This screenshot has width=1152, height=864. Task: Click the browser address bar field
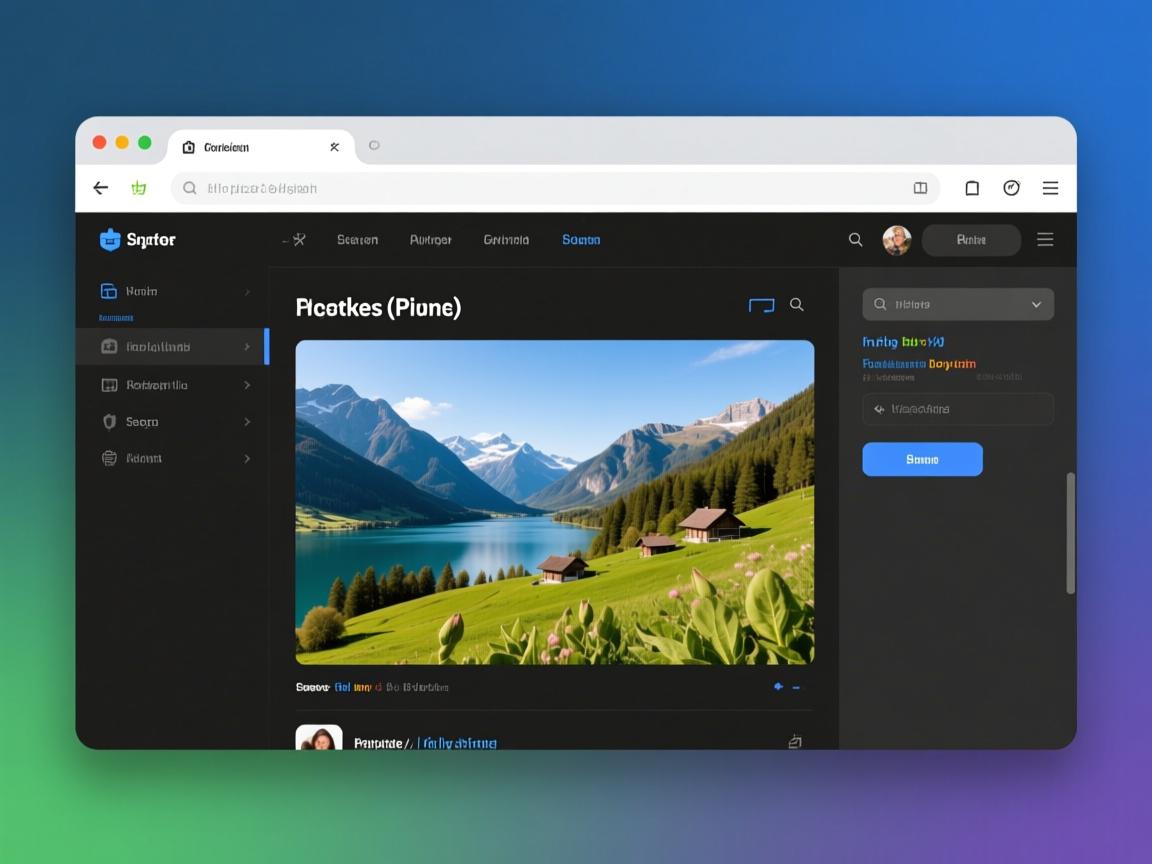coord(550,188)
